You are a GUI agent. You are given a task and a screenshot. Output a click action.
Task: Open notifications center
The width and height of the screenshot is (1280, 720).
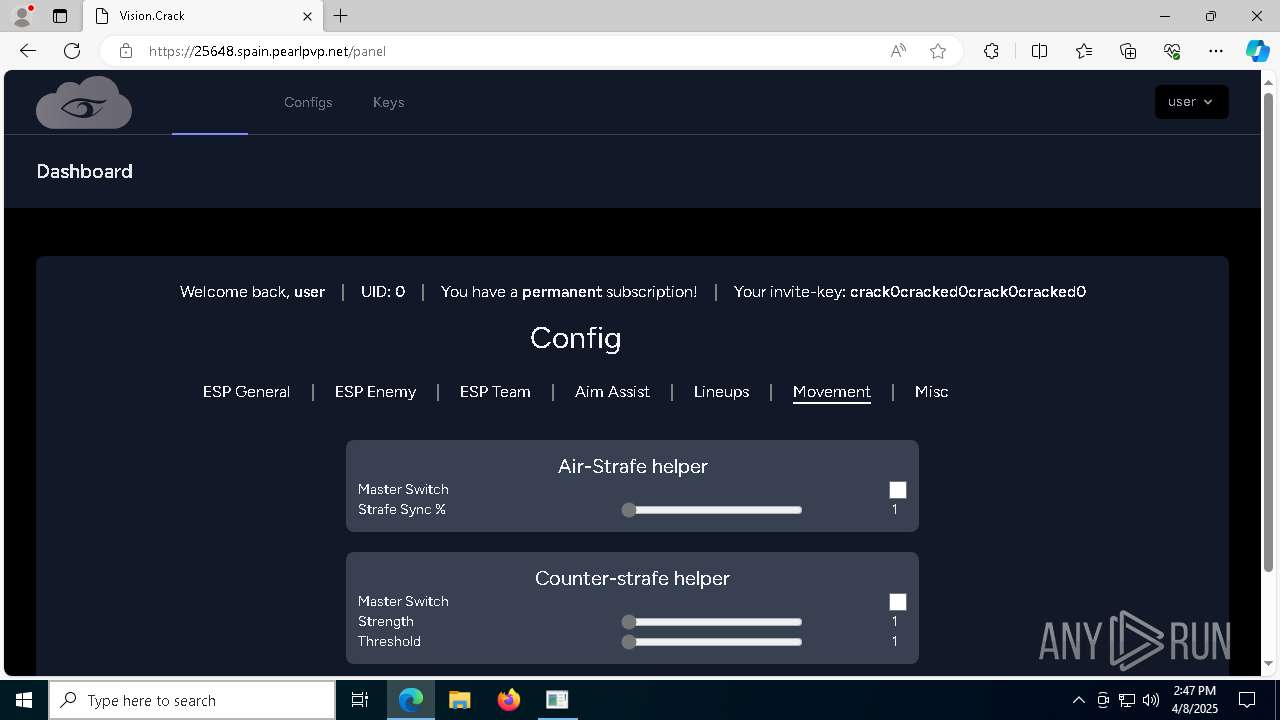1247,700
